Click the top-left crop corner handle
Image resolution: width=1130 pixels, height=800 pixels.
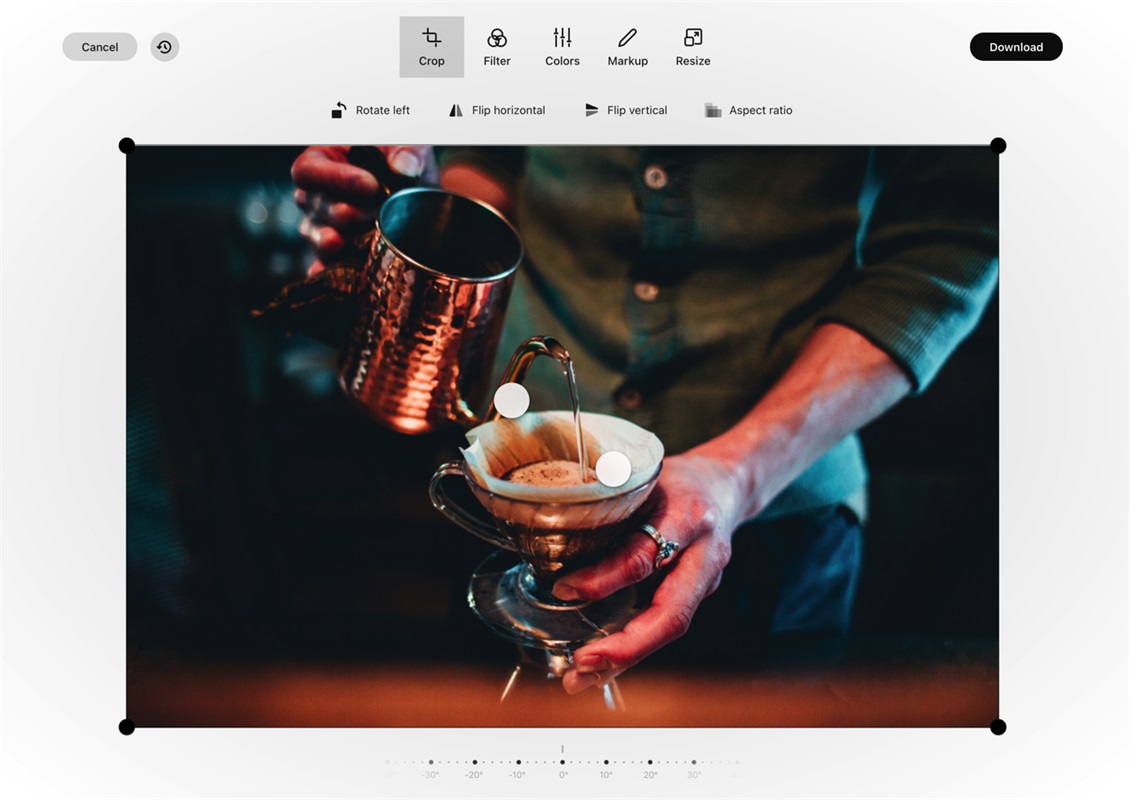pos(127,146)
